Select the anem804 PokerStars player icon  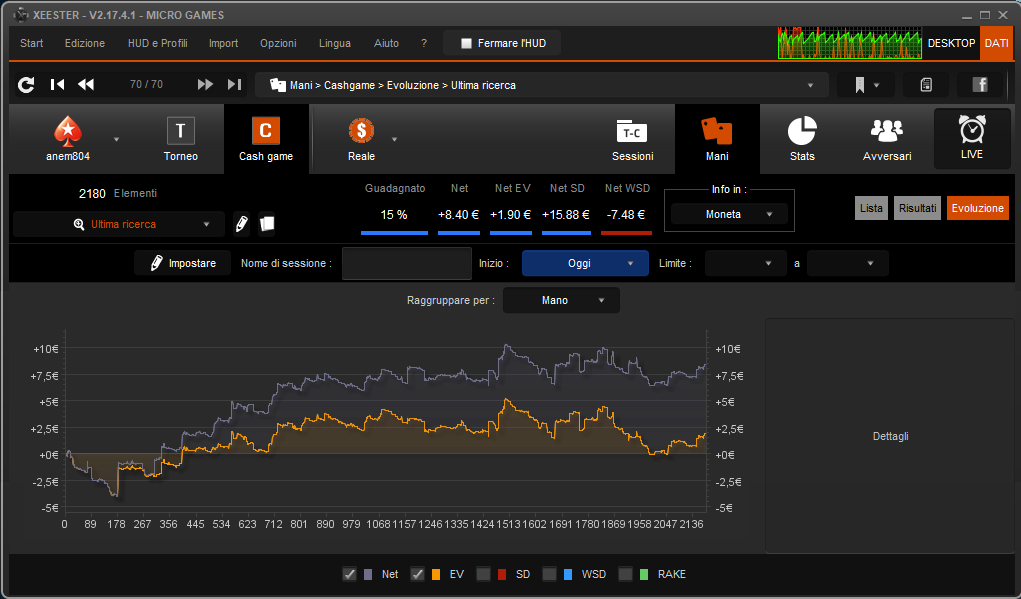click(x=68, y=131)
